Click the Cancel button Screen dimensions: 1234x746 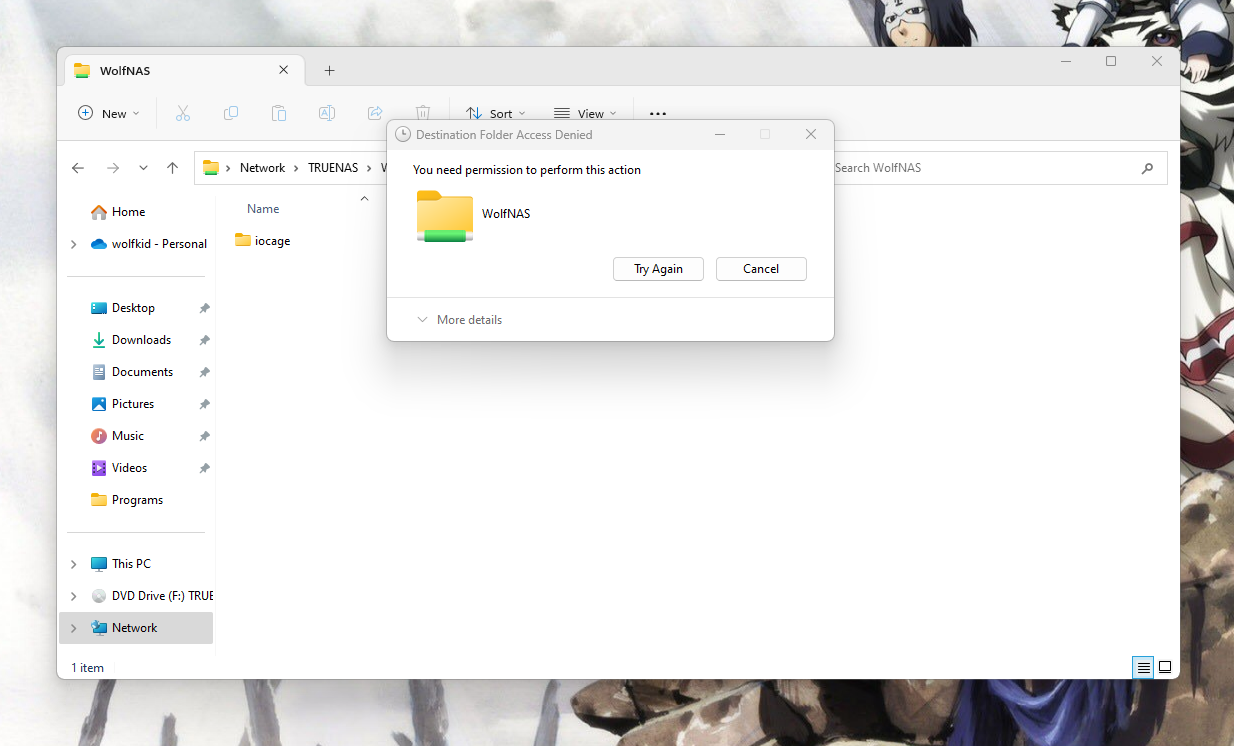tap(761, 269)
